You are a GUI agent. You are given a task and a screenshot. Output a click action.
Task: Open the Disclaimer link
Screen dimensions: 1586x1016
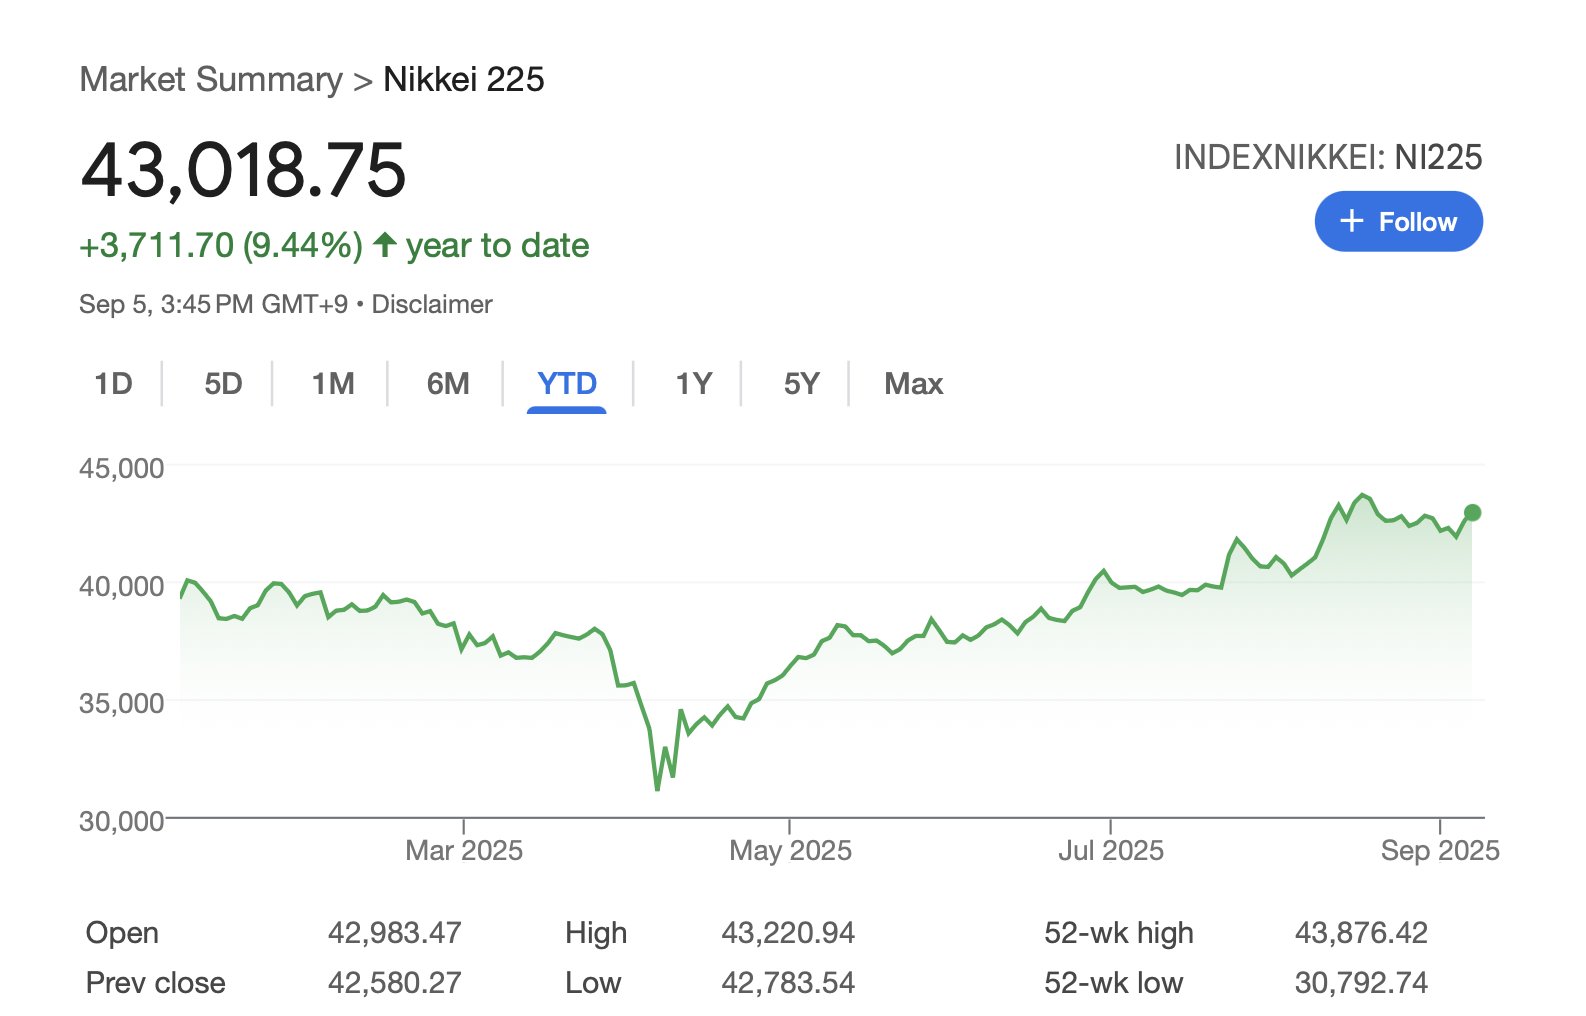432,304
